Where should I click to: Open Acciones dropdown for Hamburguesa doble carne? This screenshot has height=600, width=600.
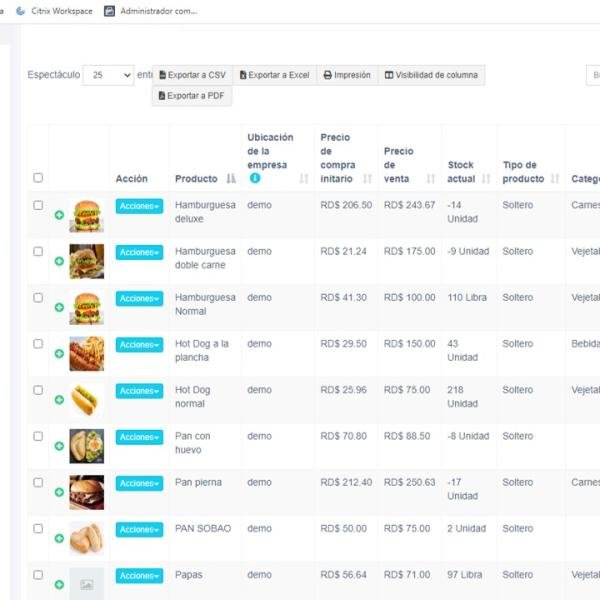click(x=139, y=253)
